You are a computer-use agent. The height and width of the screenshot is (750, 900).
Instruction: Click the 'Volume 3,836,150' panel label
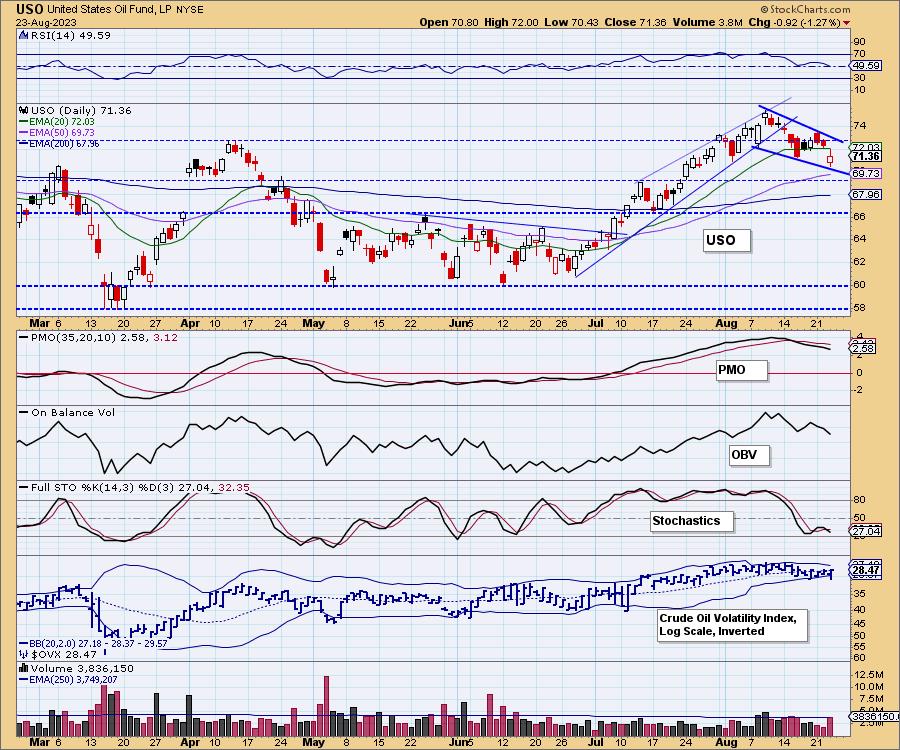coord(82,668)
